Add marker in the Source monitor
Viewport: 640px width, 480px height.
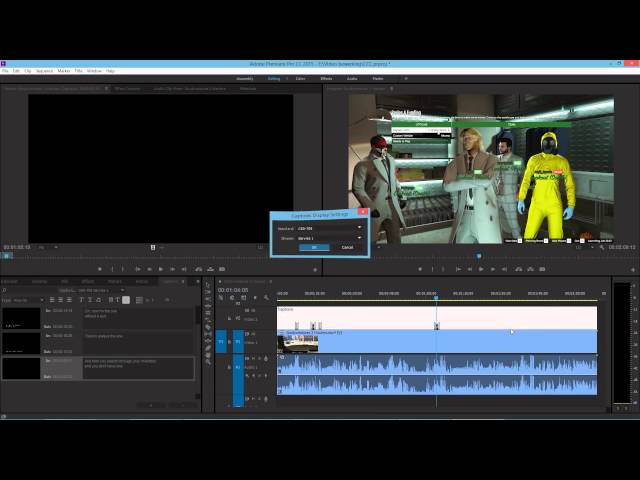[x=100, y=269]
